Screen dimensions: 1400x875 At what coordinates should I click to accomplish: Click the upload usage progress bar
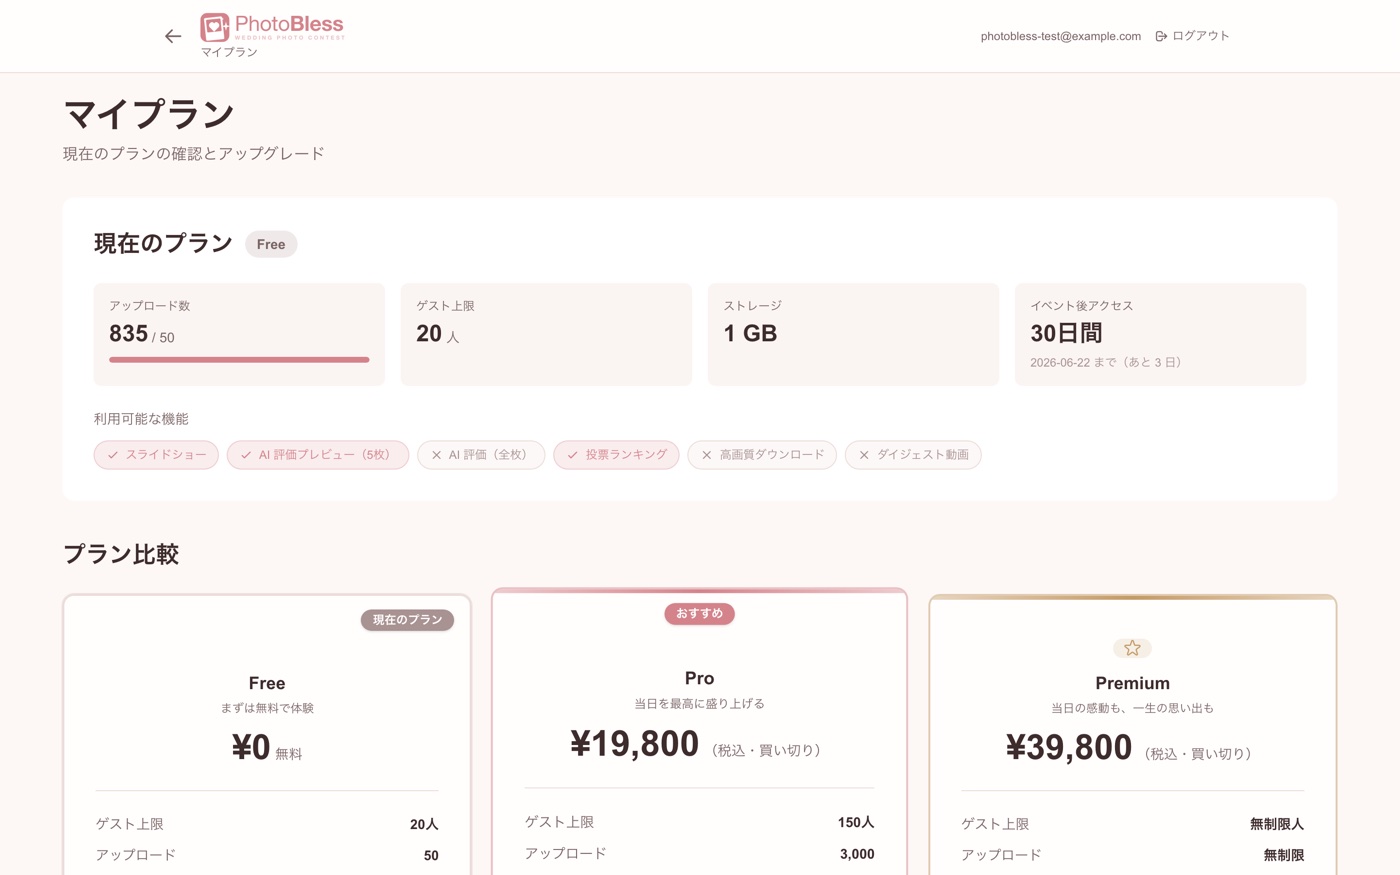point(239,360)
